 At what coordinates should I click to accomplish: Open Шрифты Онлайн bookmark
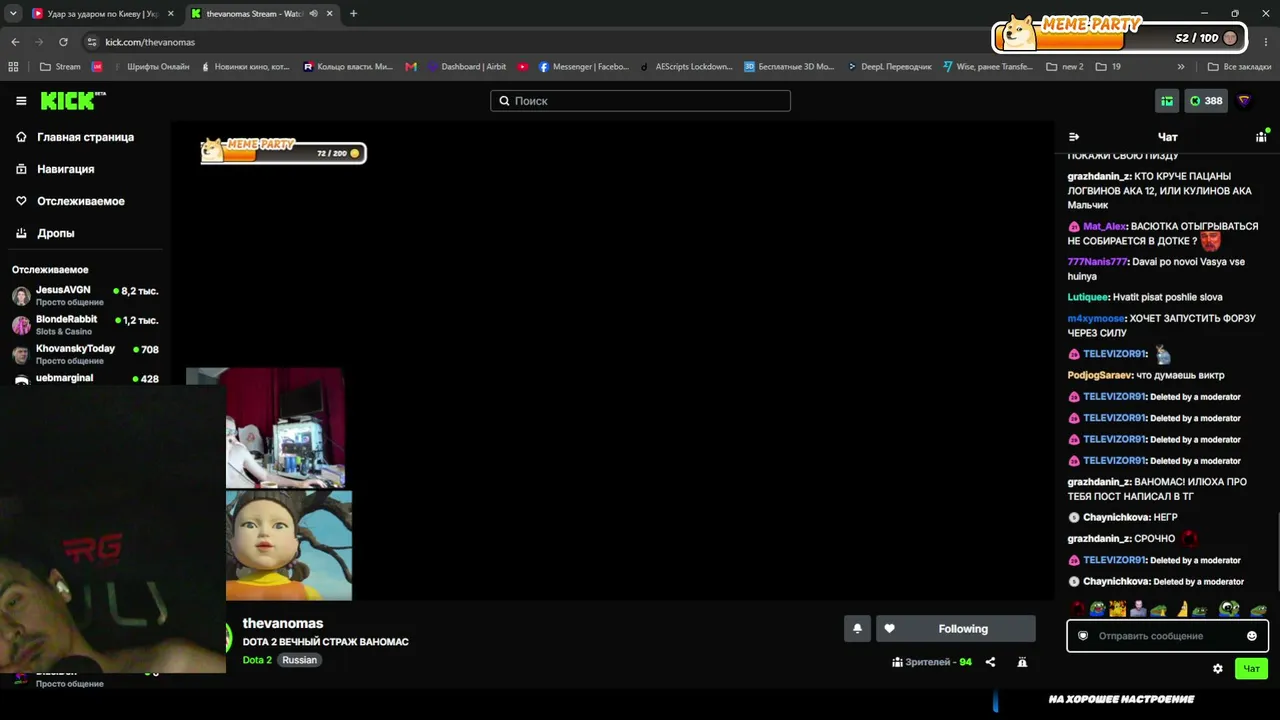150,67
